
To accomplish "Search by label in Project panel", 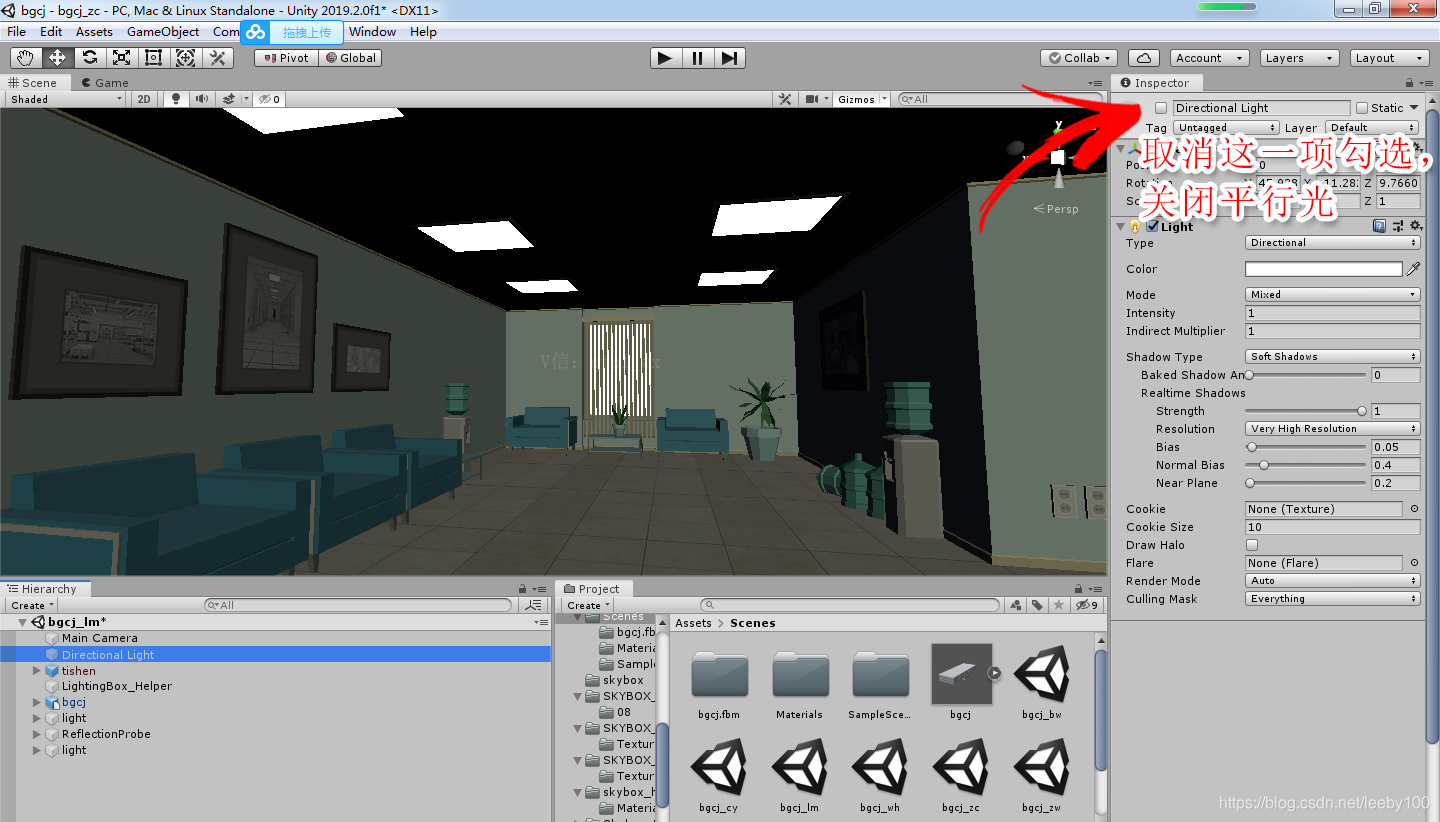I will pos(1038,605).
